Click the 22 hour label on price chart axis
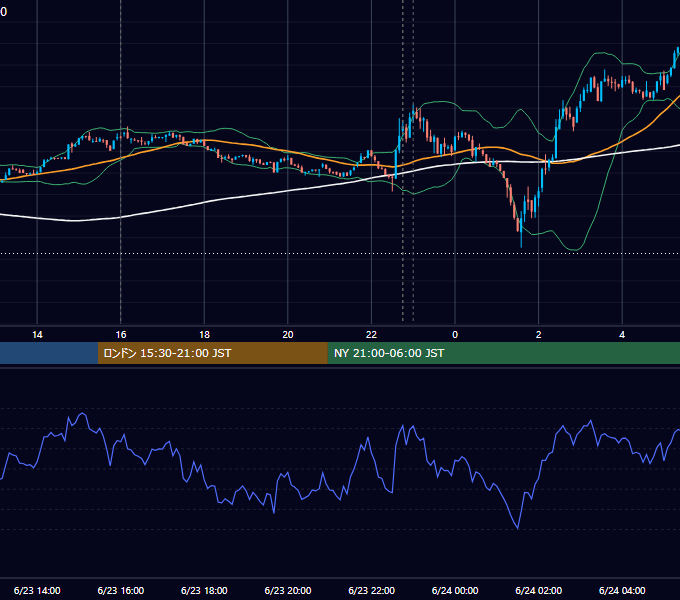 tap(371, 335)
